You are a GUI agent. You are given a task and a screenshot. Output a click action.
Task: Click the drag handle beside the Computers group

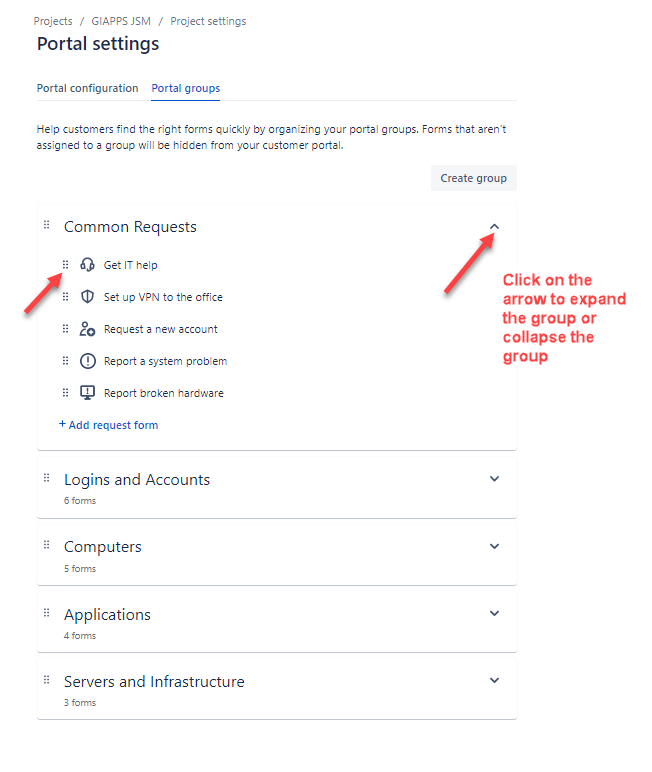click(46, 545)
